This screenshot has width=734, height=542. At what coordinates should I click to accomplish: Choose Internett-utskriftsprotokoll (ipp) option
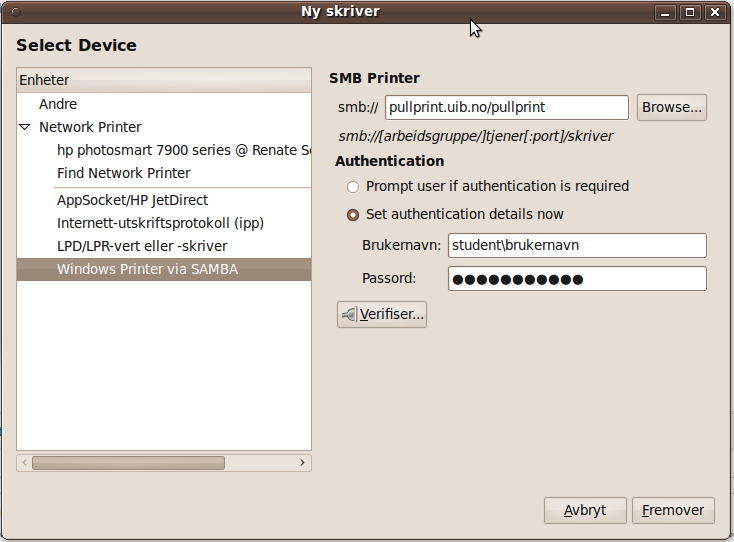(x=160, y=223)
